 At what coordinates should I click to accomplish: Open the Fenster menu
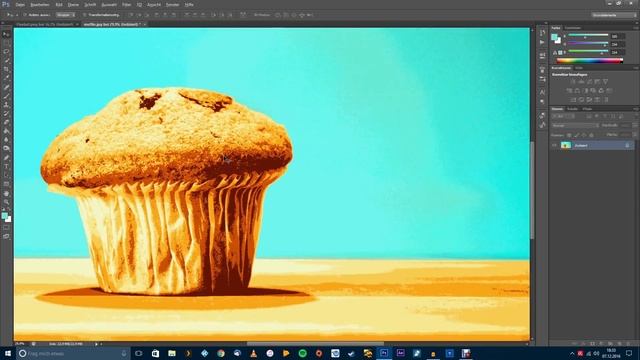pyautogui.click(x=172, y=4)
